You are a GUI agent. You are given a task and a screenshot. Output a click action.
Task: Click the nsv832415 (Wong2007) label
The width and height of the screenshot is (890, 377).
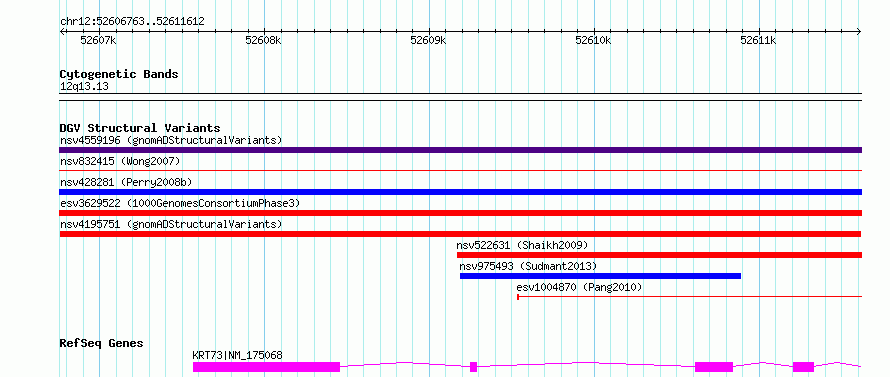coord(120,161)
